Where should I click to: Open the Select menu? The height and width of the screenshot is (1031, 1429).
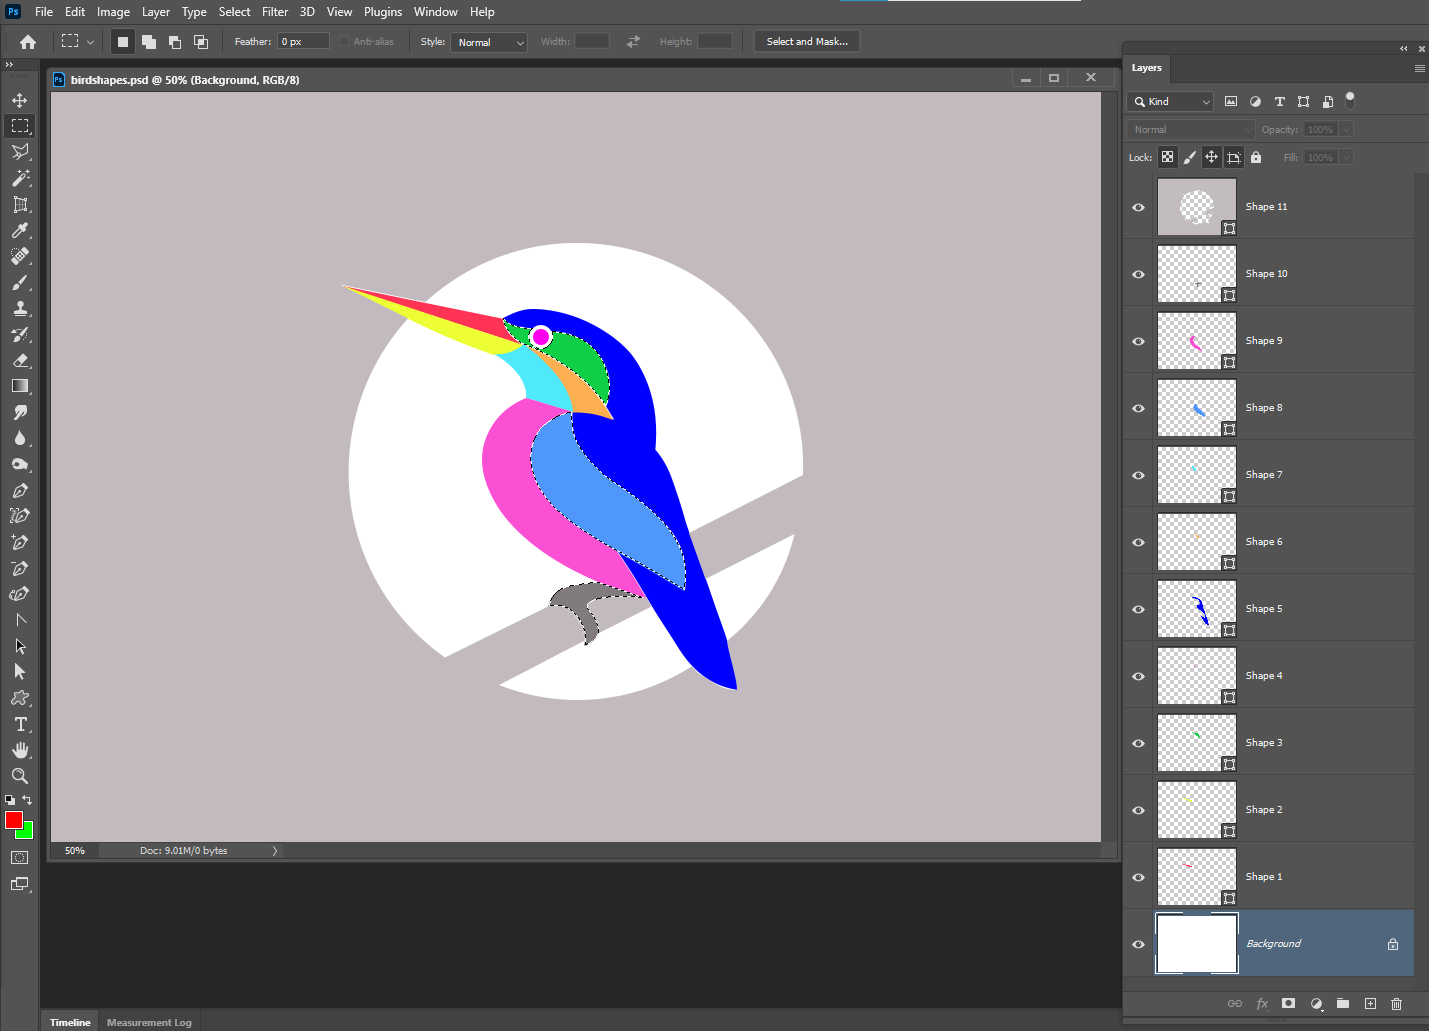(x=234, y=11)
